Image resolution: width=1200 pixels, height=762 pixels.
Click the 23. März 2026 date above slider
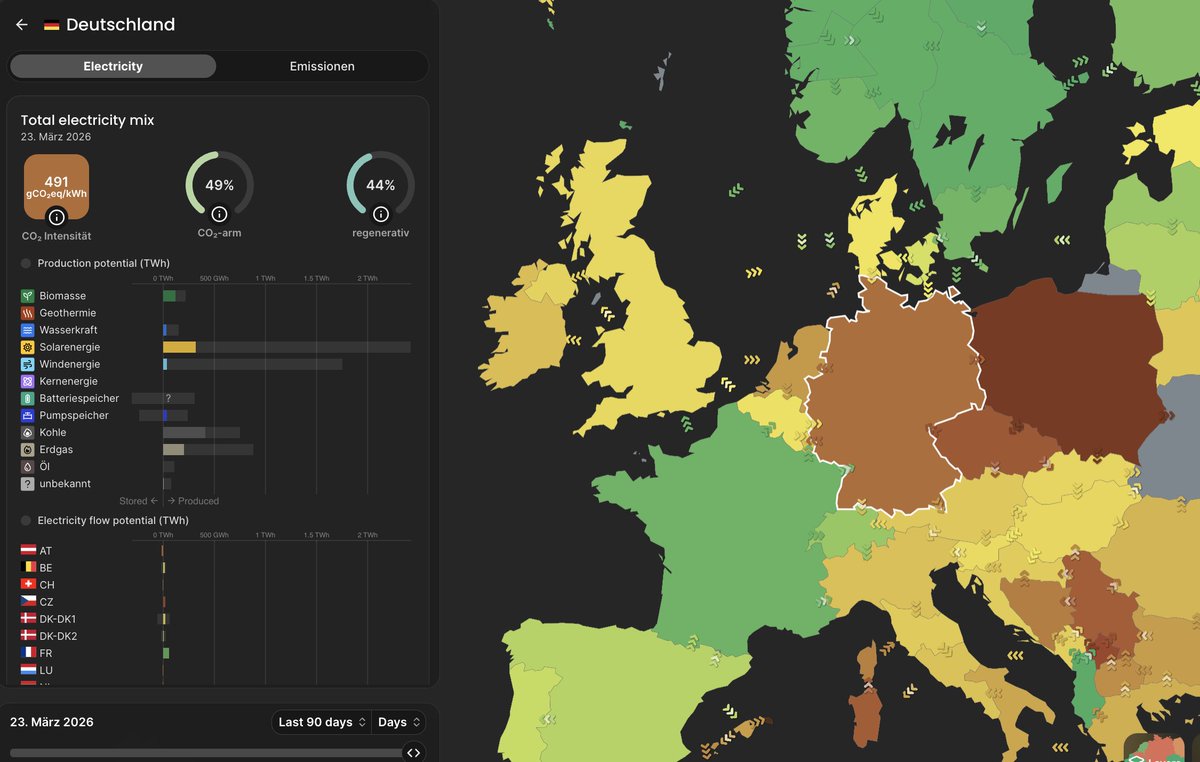pos(52,722)
